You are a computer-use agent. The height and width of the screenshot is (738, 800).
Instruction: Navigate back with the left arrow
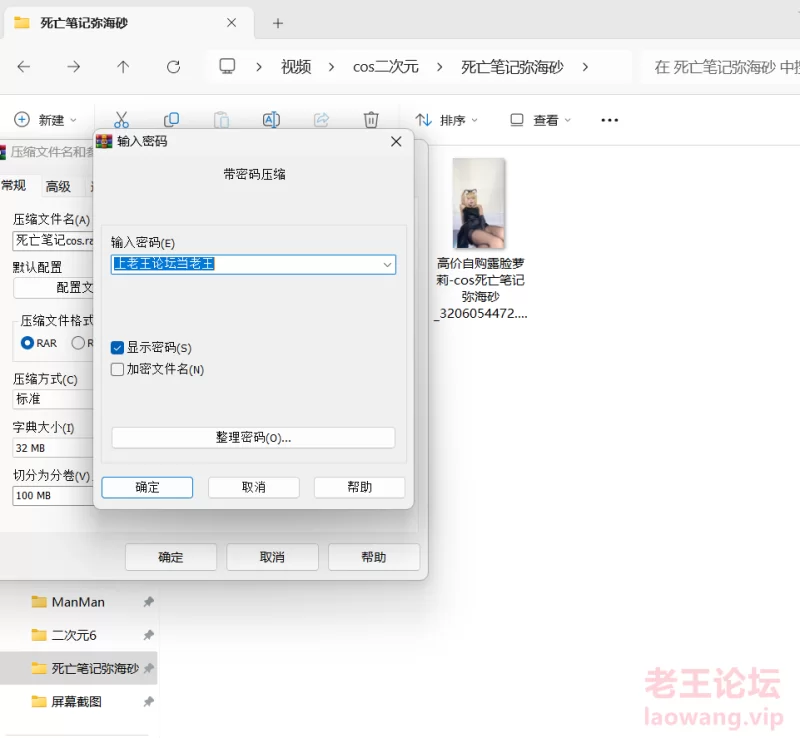tap(24, 67)
